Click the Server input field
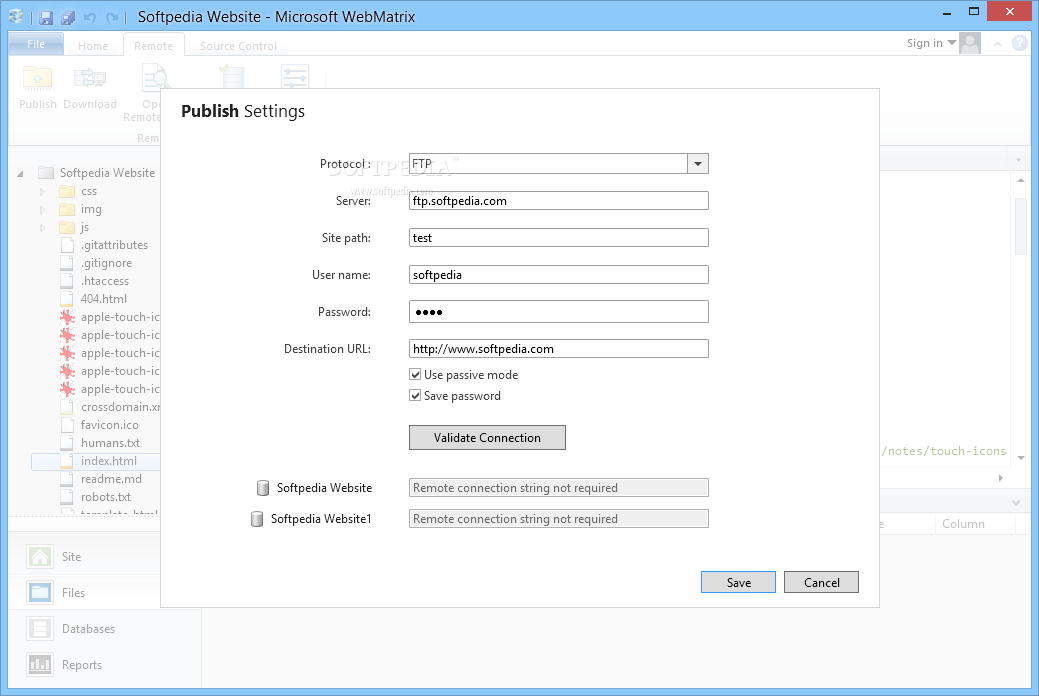Viewport: 1039px width, 696px height. point(559,201)
